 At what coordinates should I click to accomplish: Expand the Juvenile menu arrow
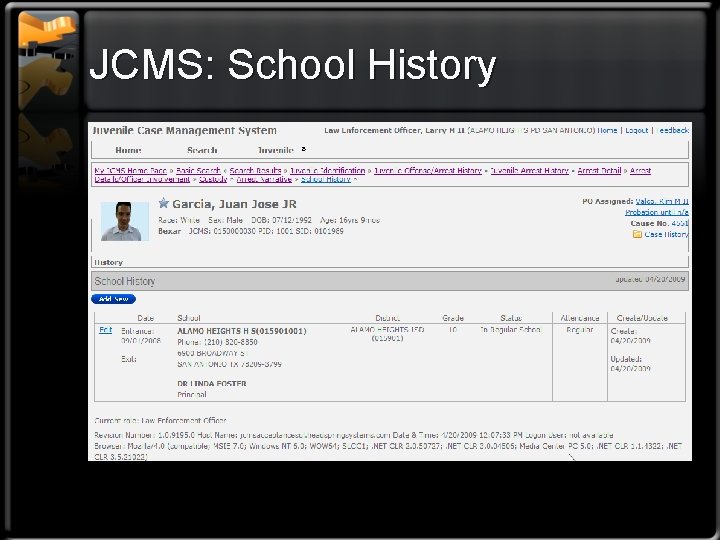tap(304, 149)
